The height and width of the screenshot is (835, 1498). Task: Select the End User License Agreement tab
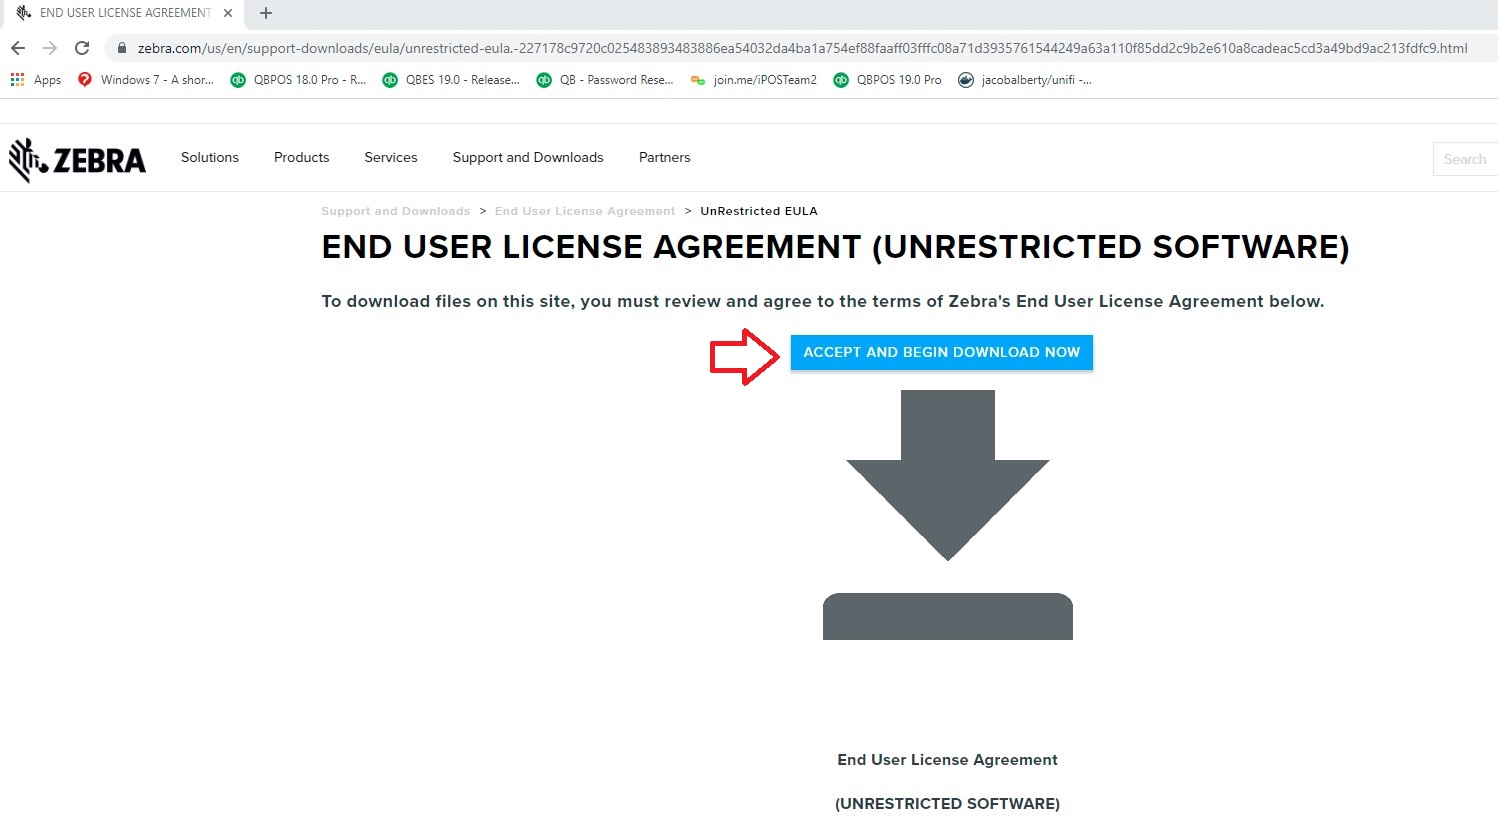tap(125, 13)
